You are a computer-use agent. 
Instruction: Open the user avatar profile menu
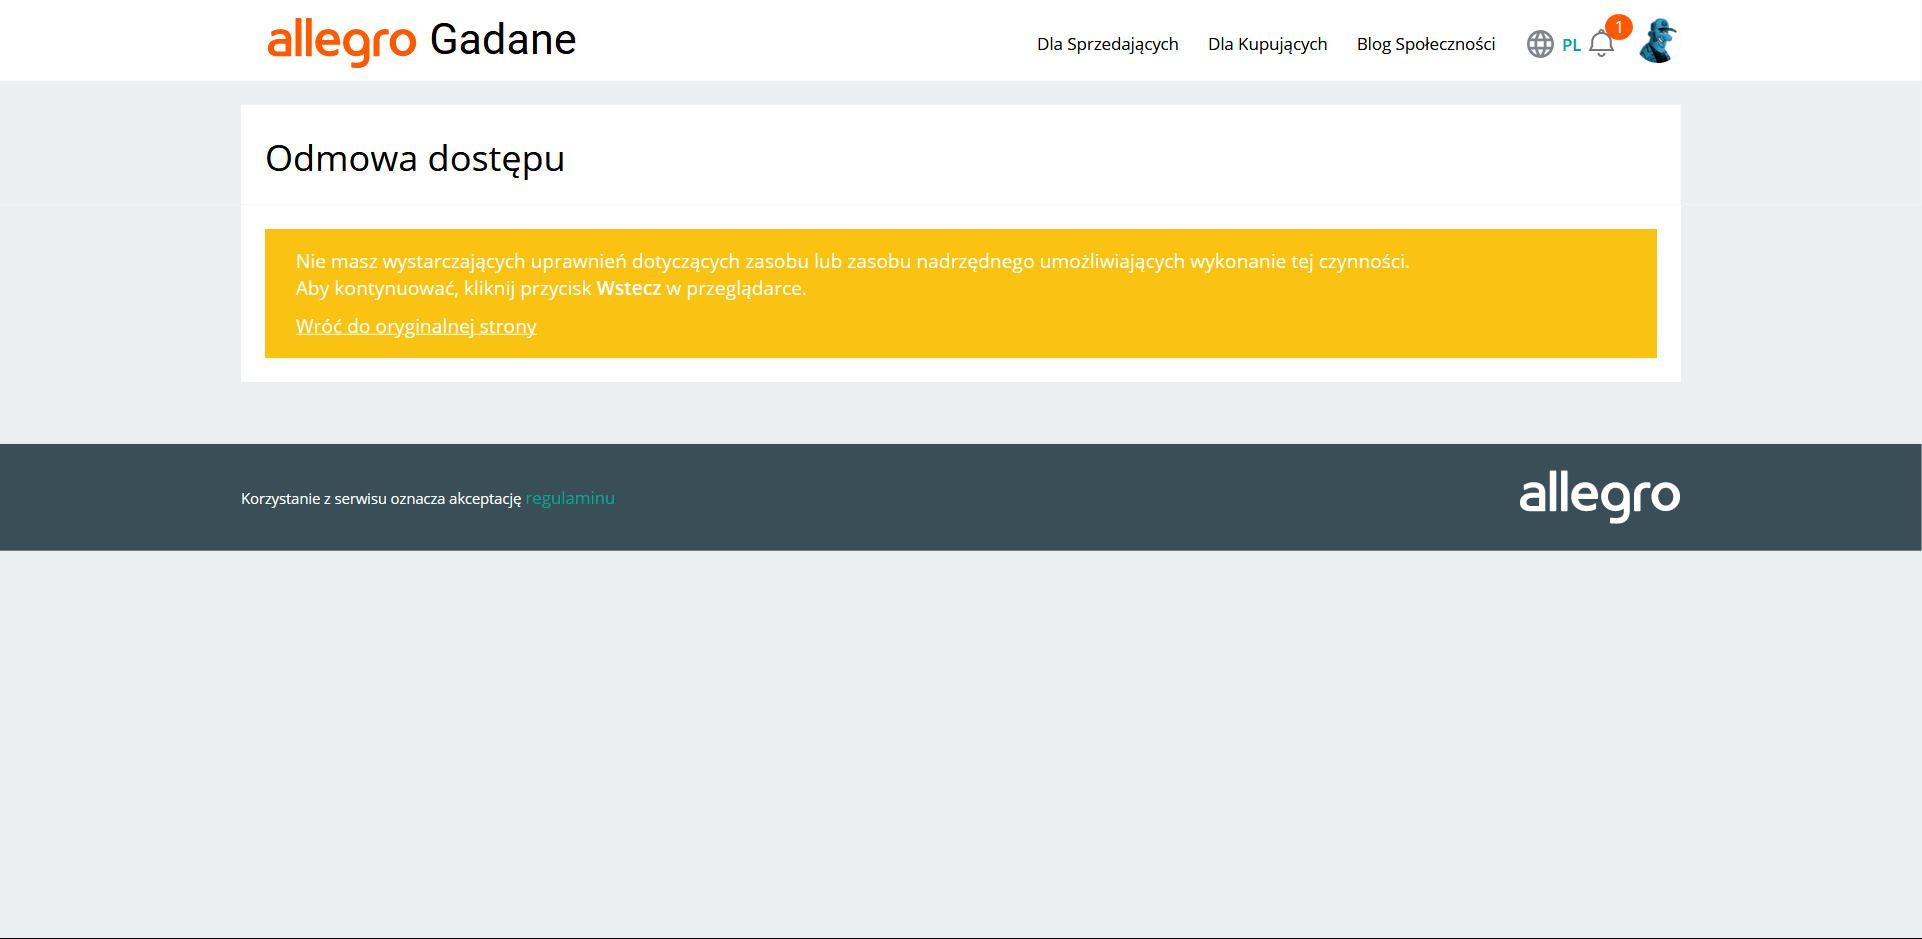point(1657,42)
